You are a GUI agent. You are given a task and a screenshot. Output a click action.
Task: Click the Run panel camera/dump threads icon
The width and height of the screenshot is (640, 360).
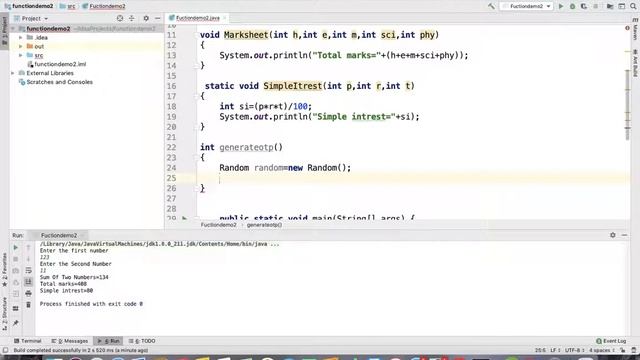click(x=16, y=271)
